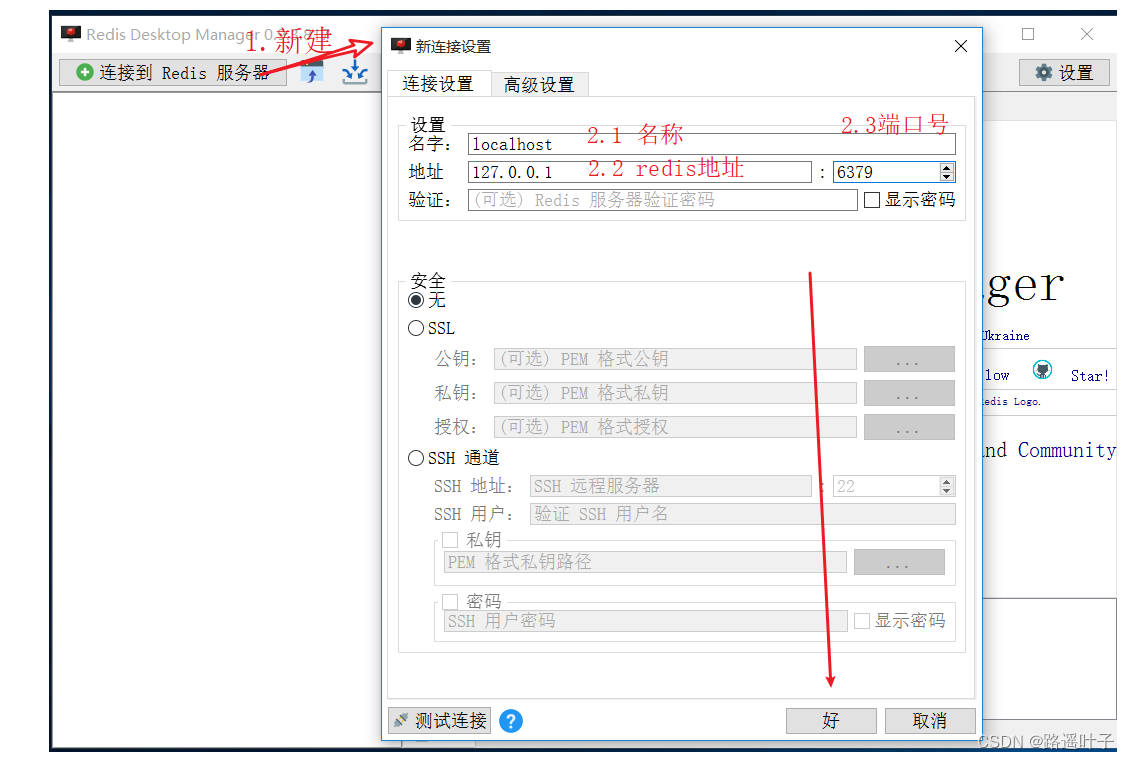Decrease the SSH port 22 with the down stepper

[947, 491]
